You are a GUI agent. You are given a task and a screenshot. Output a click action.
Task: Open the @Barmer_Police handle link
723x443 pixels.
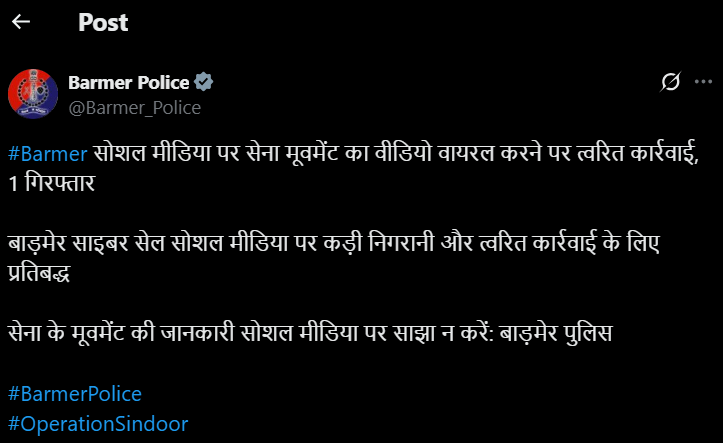pos(134,107)
